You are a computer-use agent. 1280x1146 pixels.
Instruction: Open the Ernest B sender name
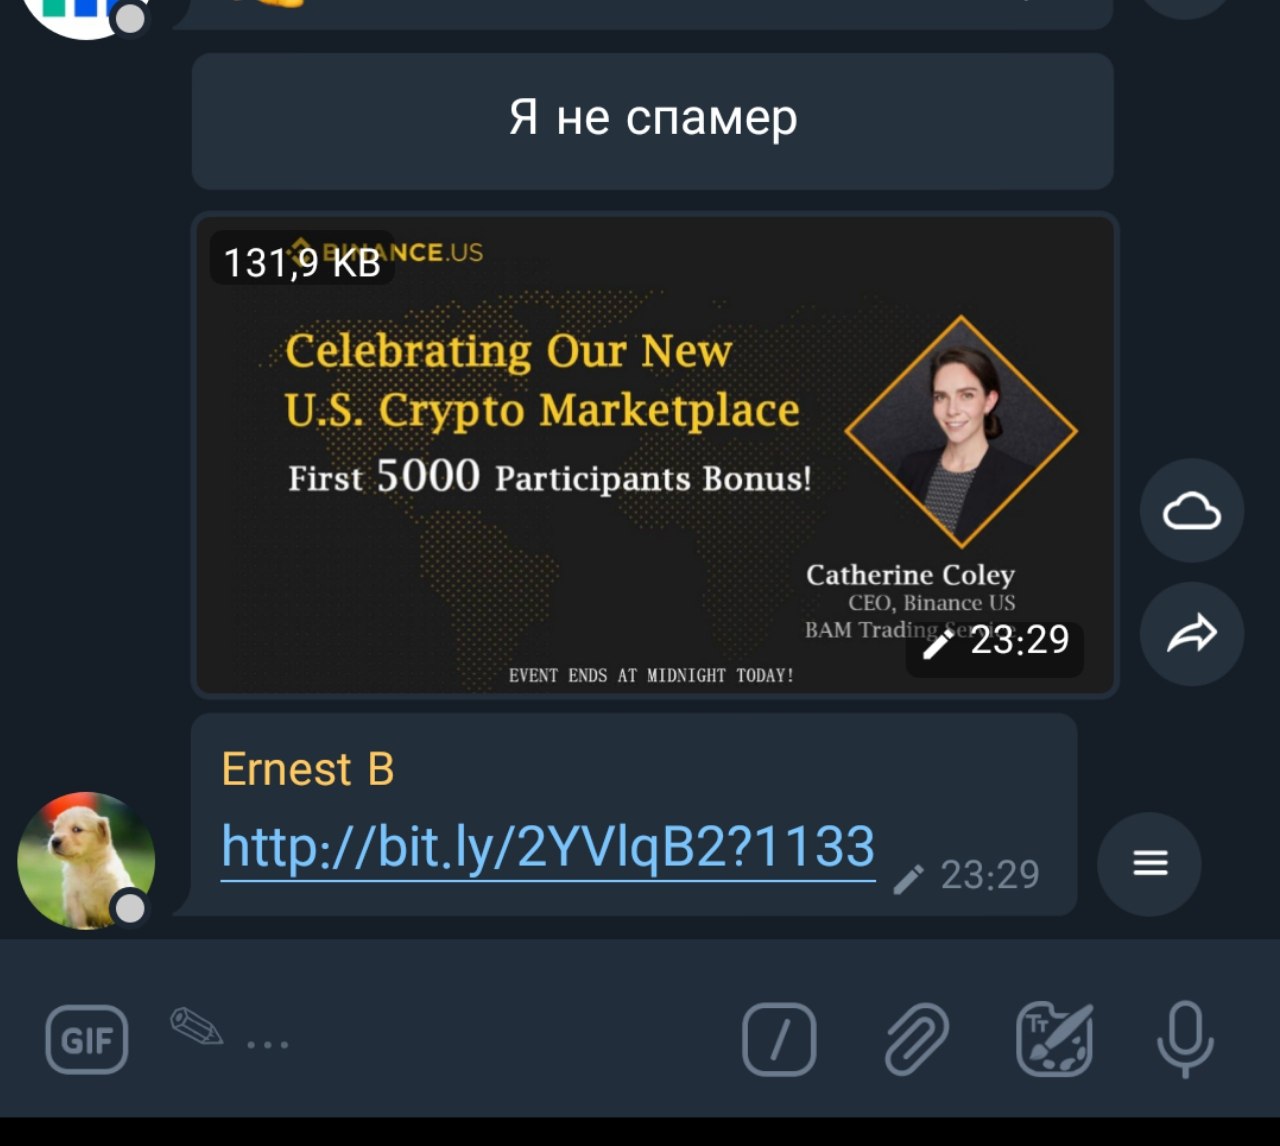click(x=308, y=769)
